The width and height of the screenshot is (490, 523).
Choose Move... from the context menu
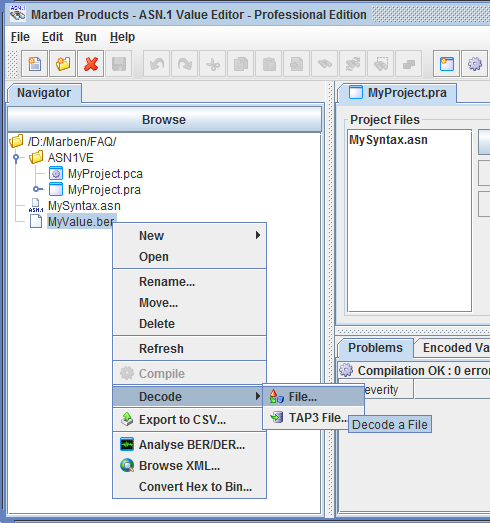[189, 303]
